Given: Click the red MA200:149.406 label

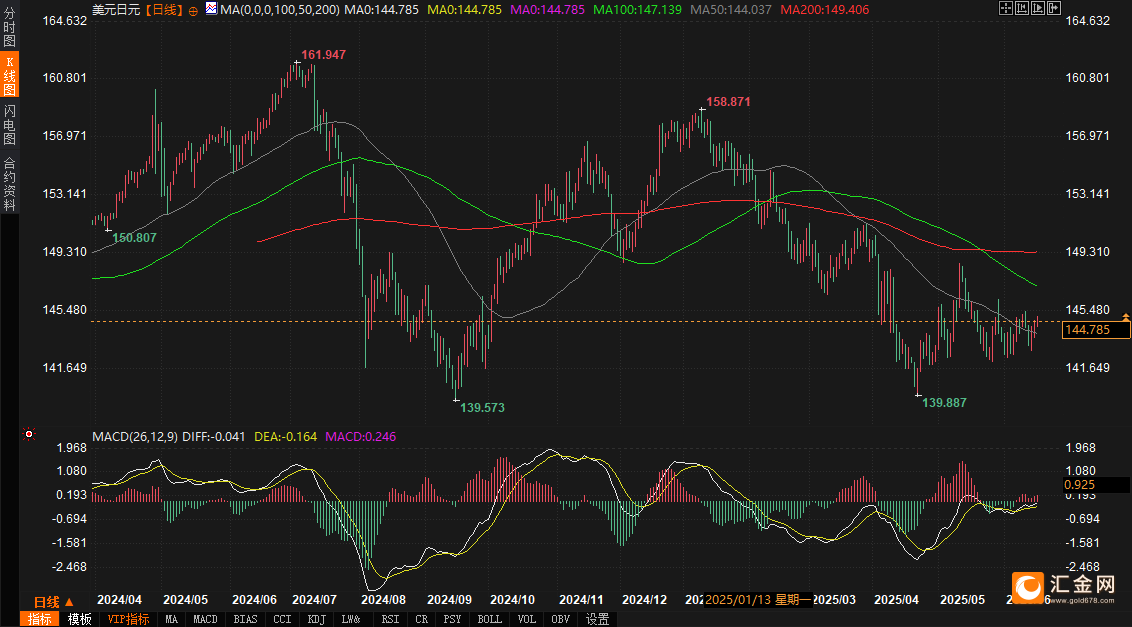Looking at the screenshot, I should [x=824, y=10].
